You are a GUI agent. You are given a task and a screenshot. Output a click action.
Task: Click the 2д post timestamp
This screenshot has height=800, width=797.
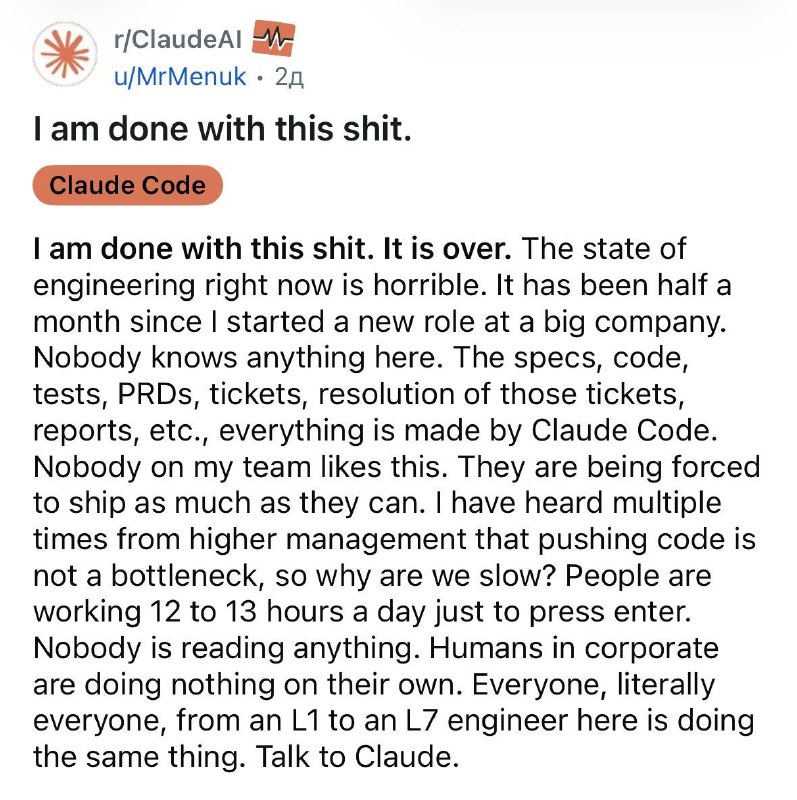289,78
